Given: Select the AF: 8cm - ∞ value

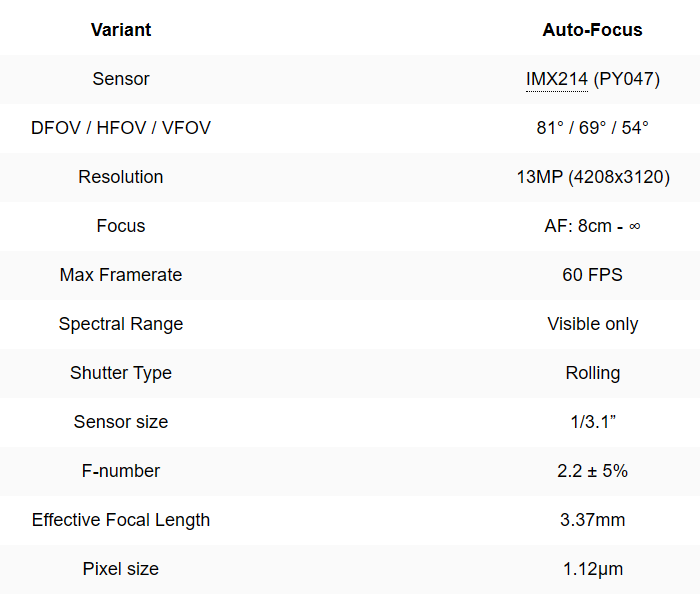Looking at the screenshot, I should pos(593,226).
